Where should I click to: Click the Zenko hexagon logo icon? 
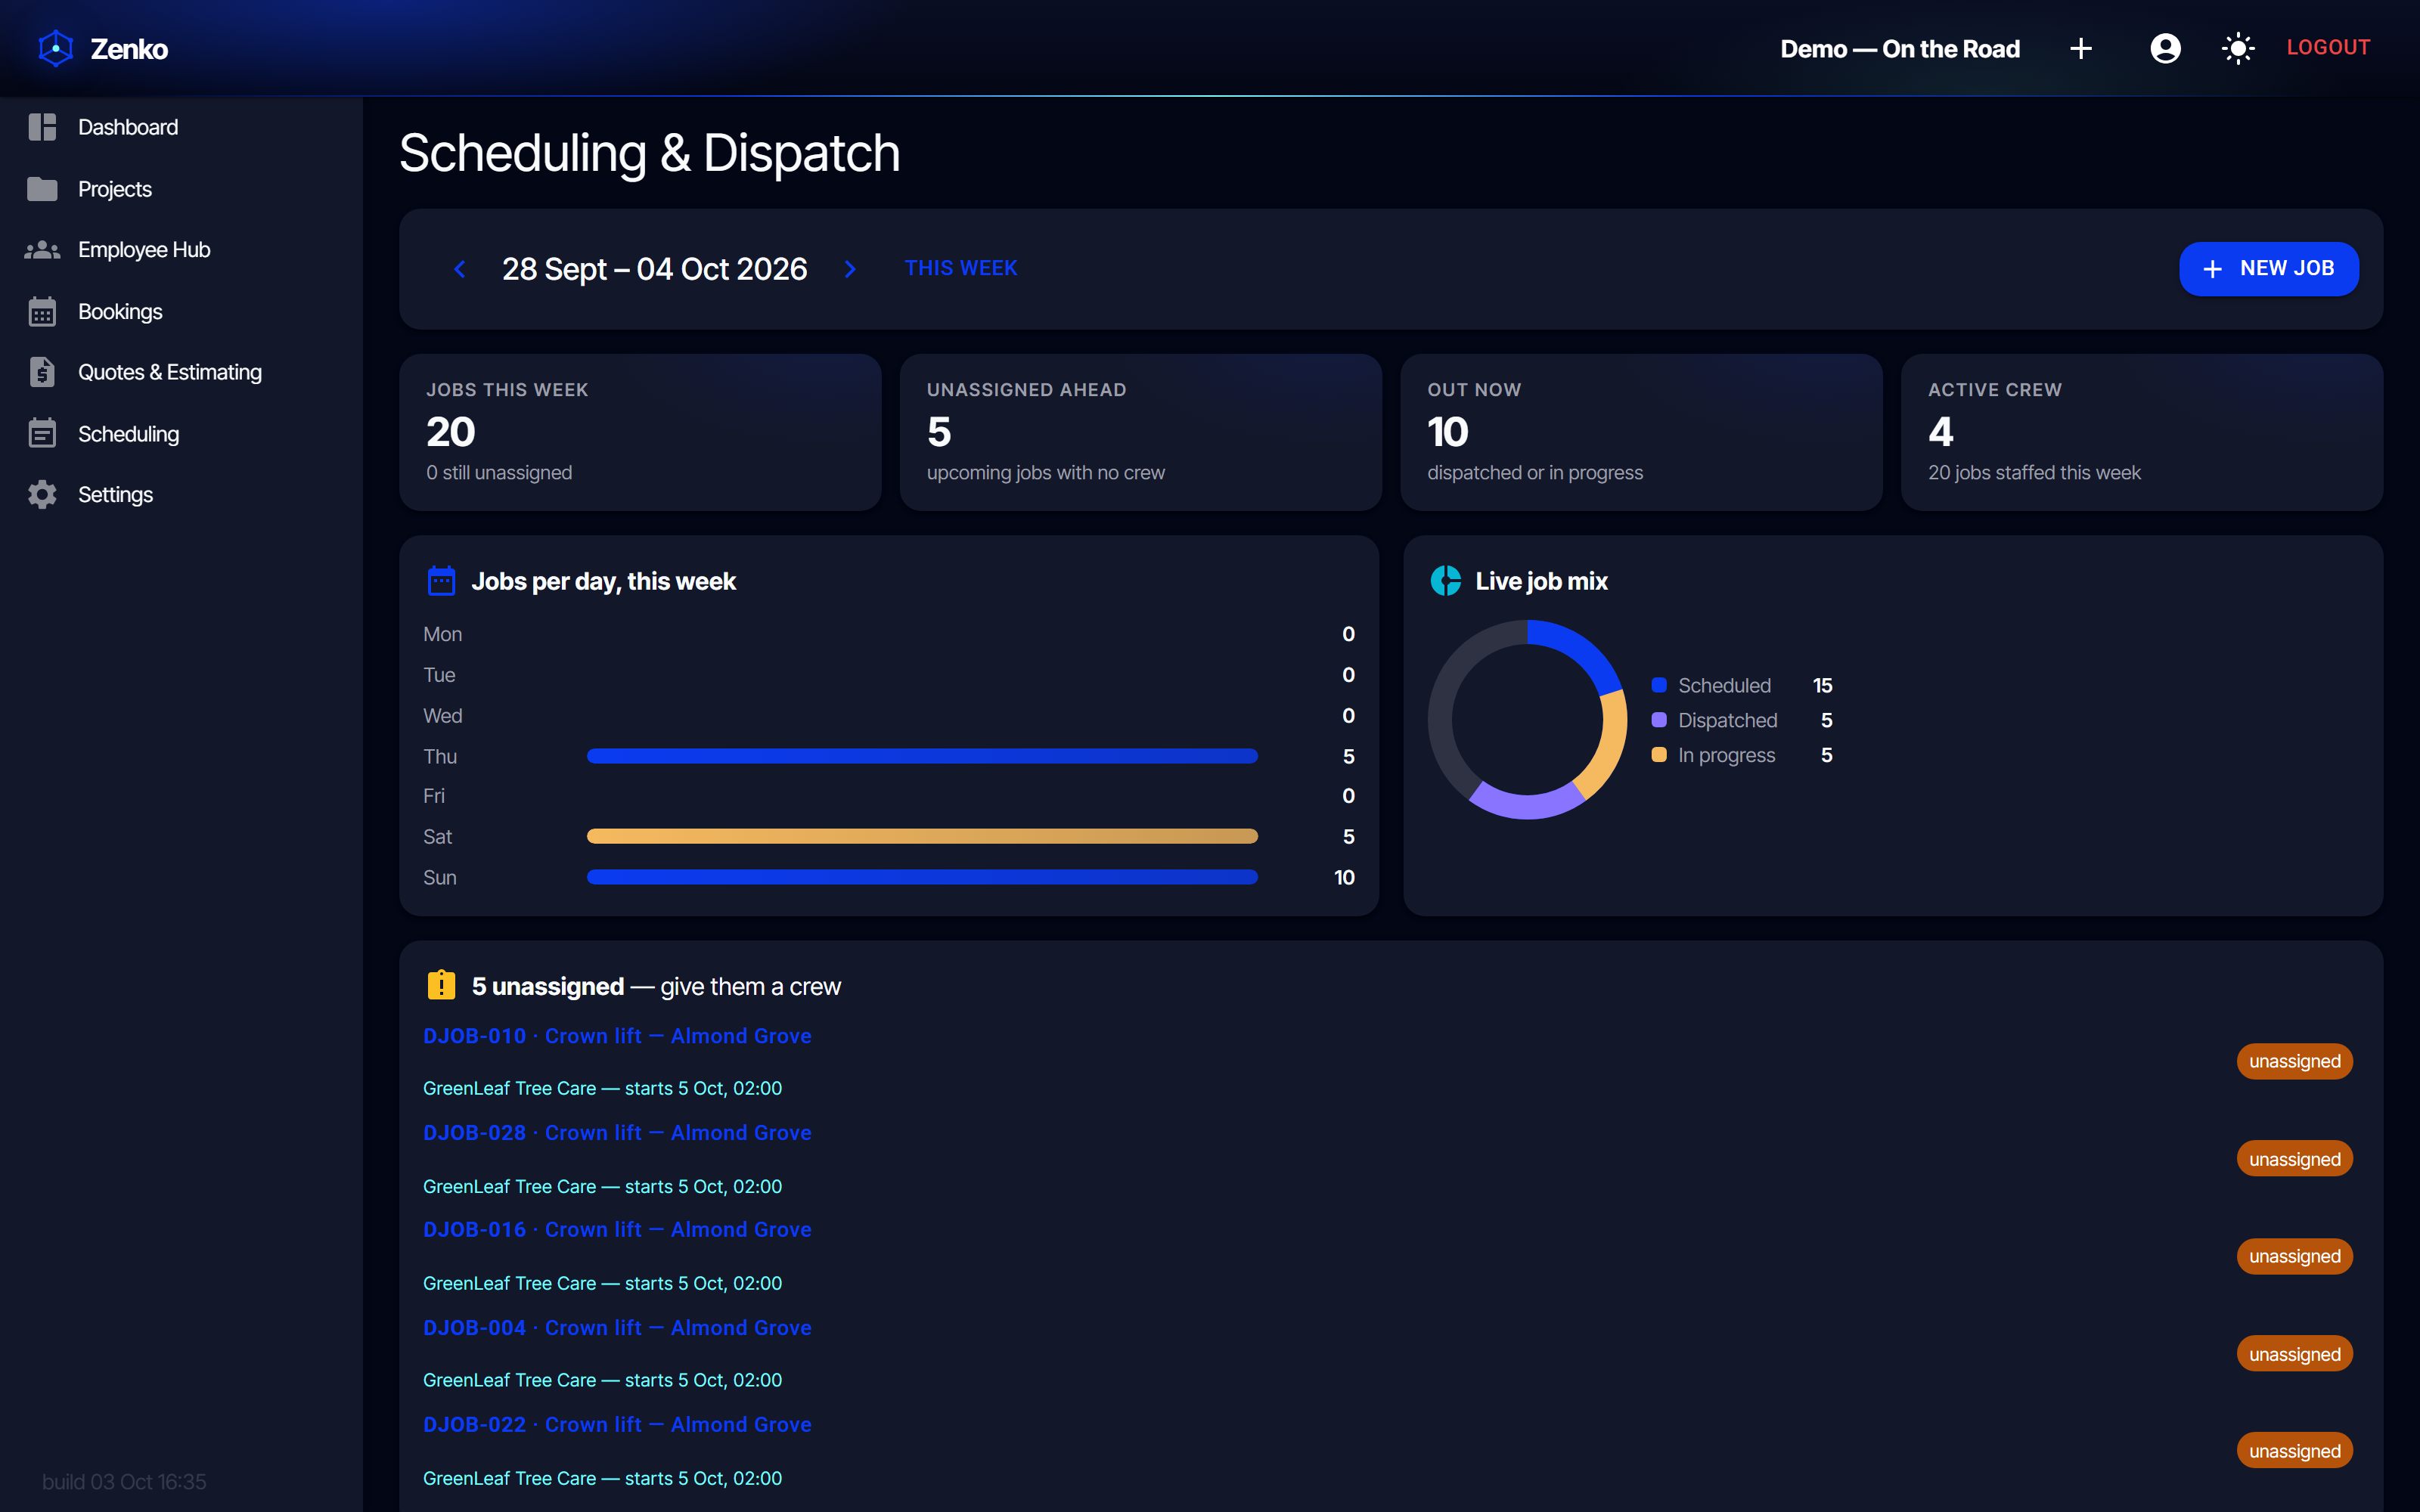point(56,48)
